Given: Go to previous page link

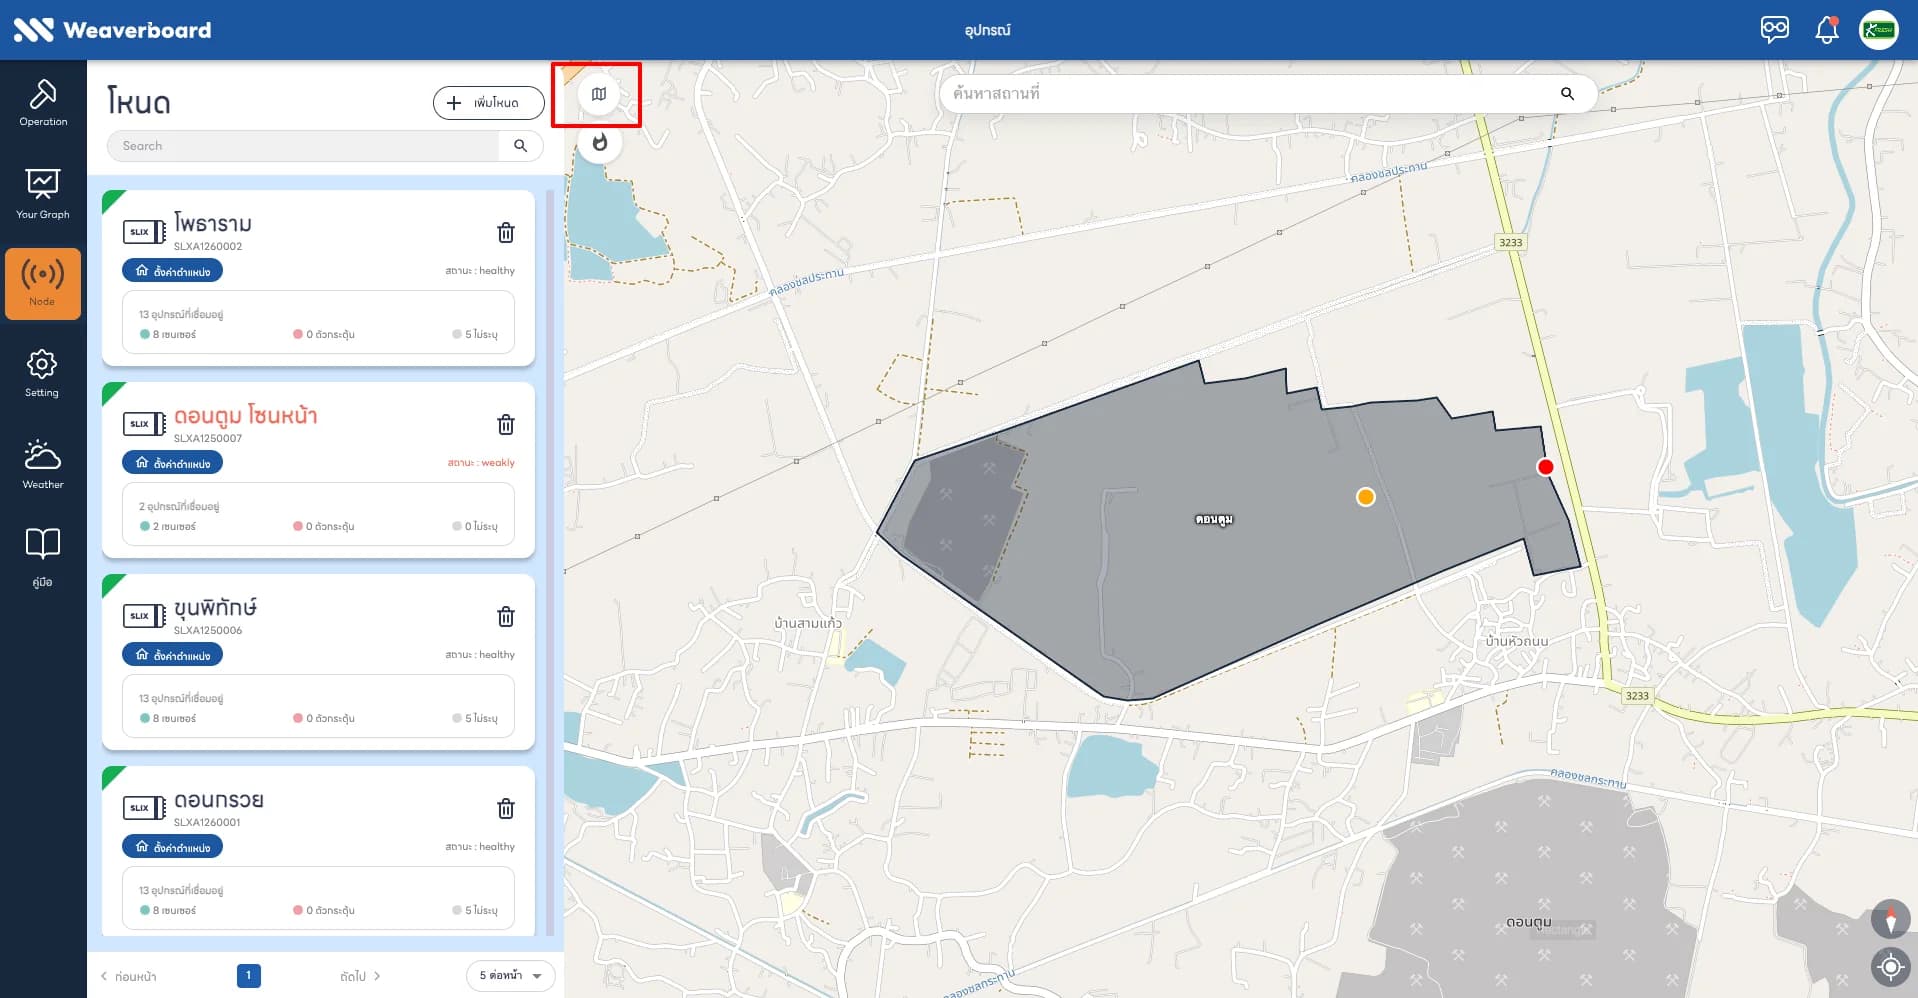Looking at the screenshot, I should 129,976.
